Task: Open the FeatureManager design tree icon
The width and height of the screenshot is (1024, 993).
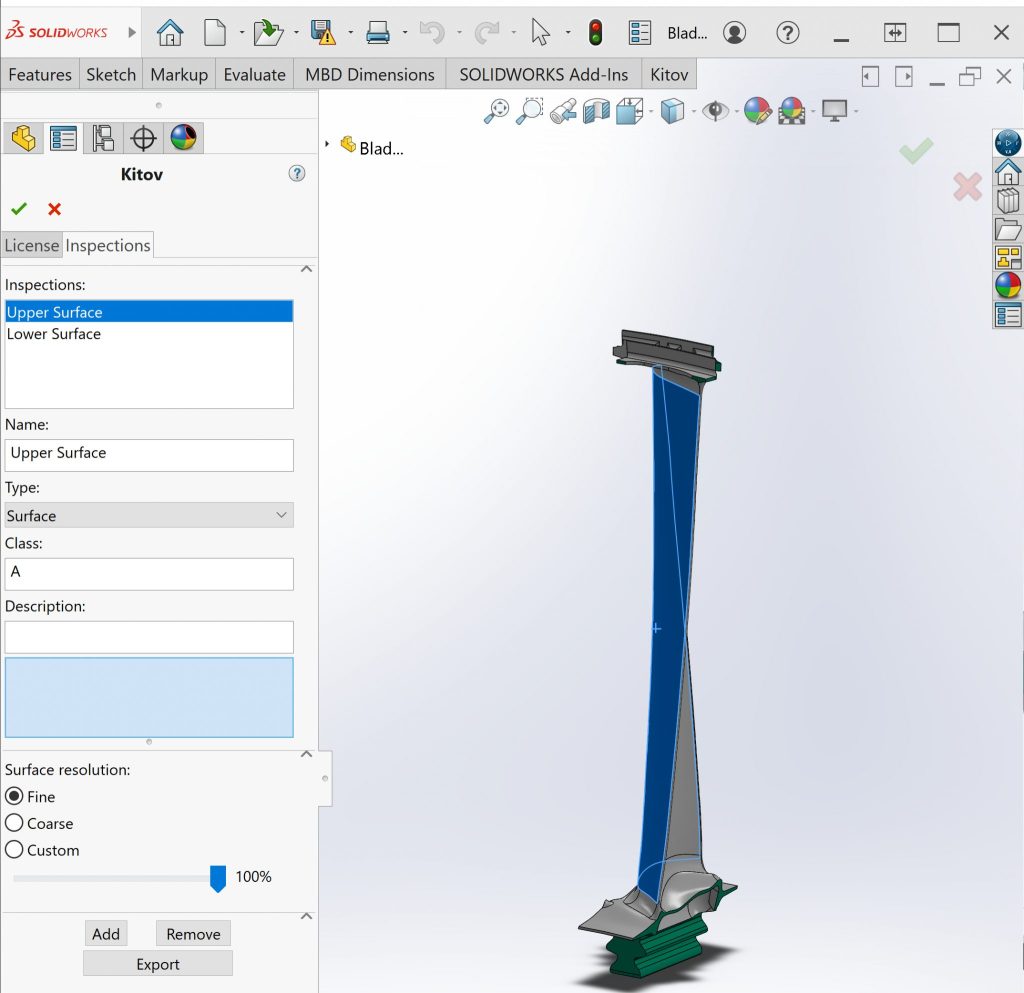Action: point(23,137)
